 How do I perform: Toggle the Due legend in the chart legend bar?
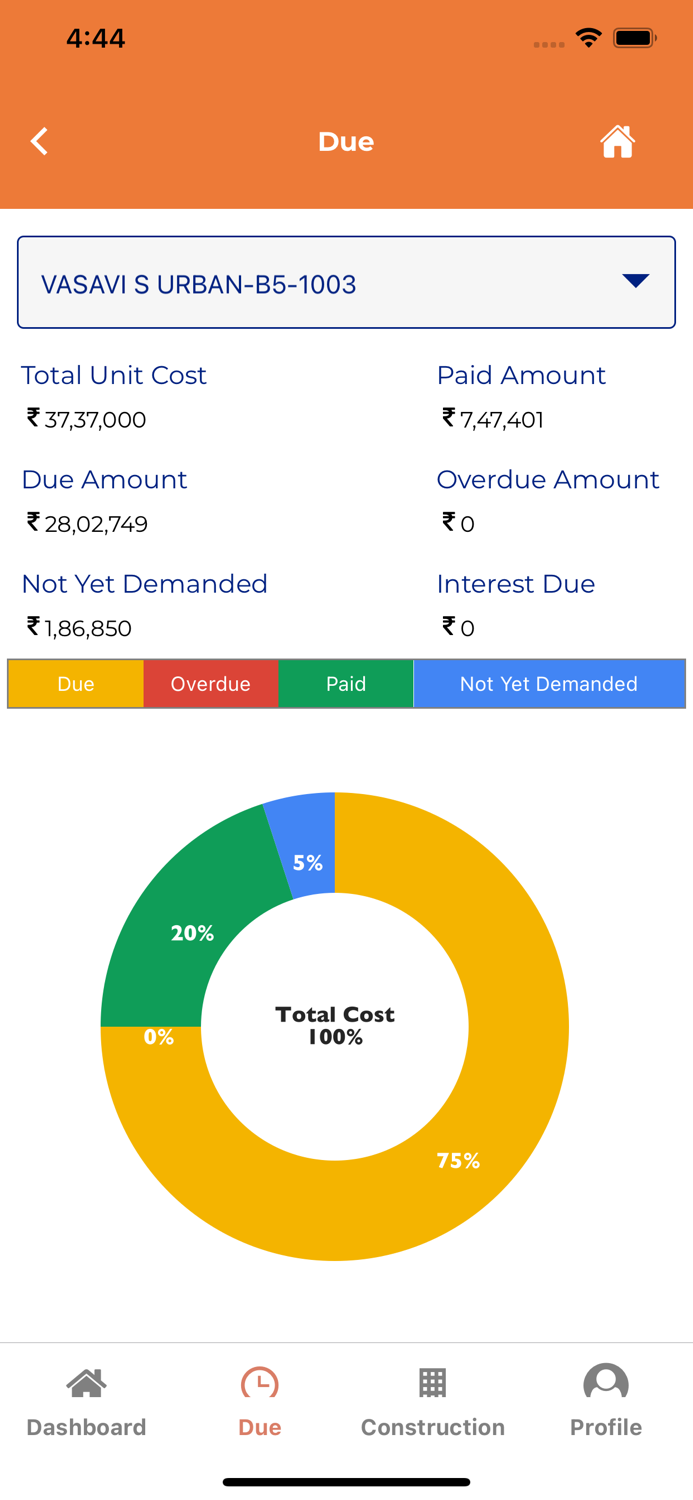(x=76, y=684)
